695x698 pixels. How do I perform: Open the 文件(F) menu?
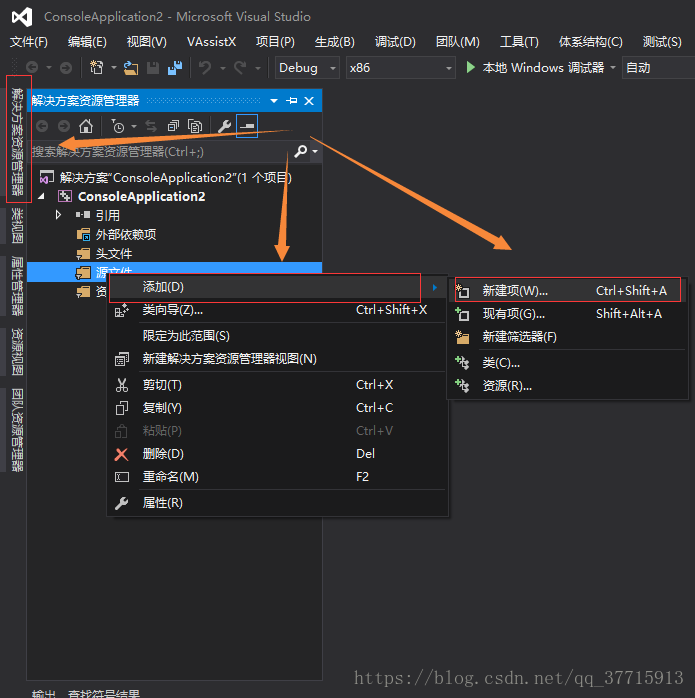[x=29, y=42]
